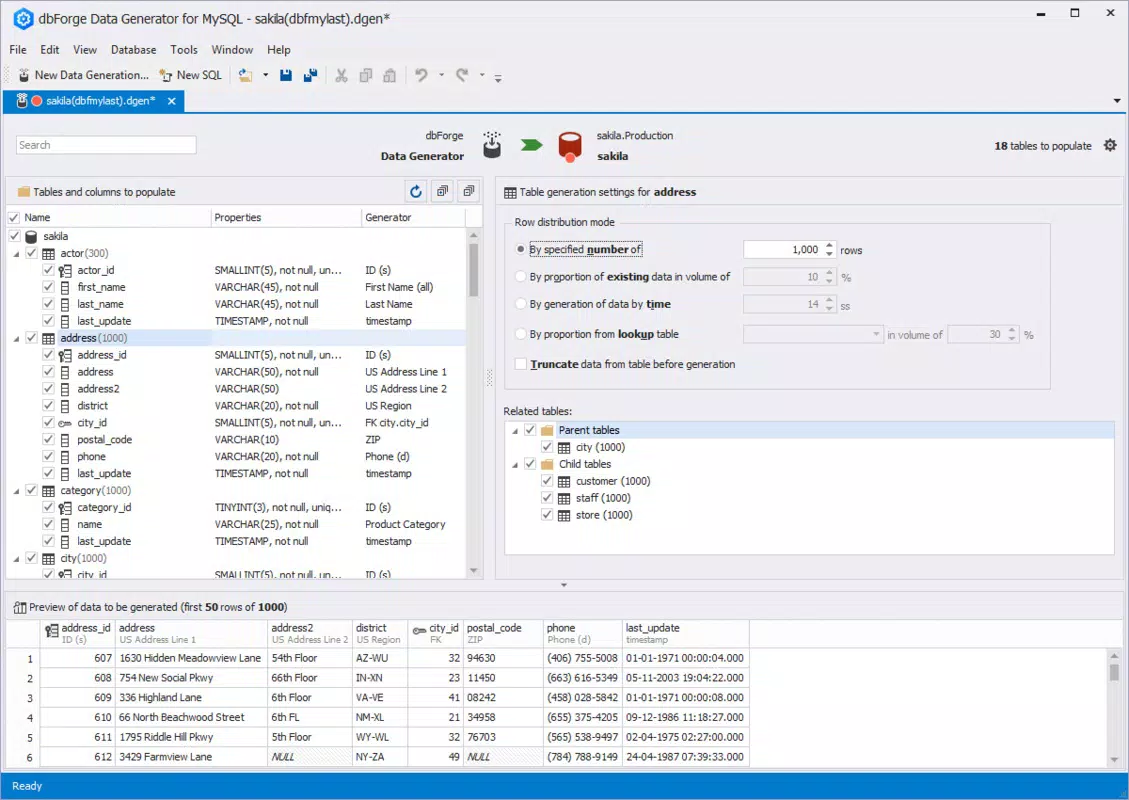1129x800 pixels.
Task: Click the Undo arrow icon
Action: (421, 75)
